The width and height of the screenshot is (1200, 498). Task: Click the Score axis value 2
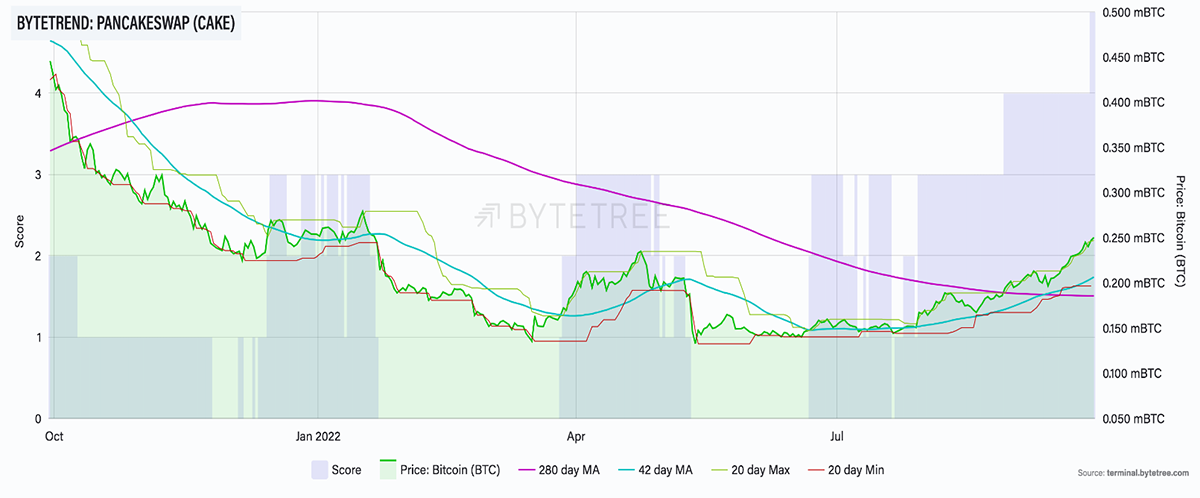[x=37, y=256]
